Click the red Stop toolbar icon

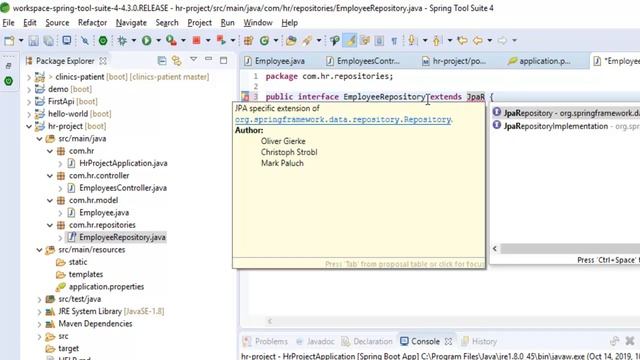pos(196,40)
